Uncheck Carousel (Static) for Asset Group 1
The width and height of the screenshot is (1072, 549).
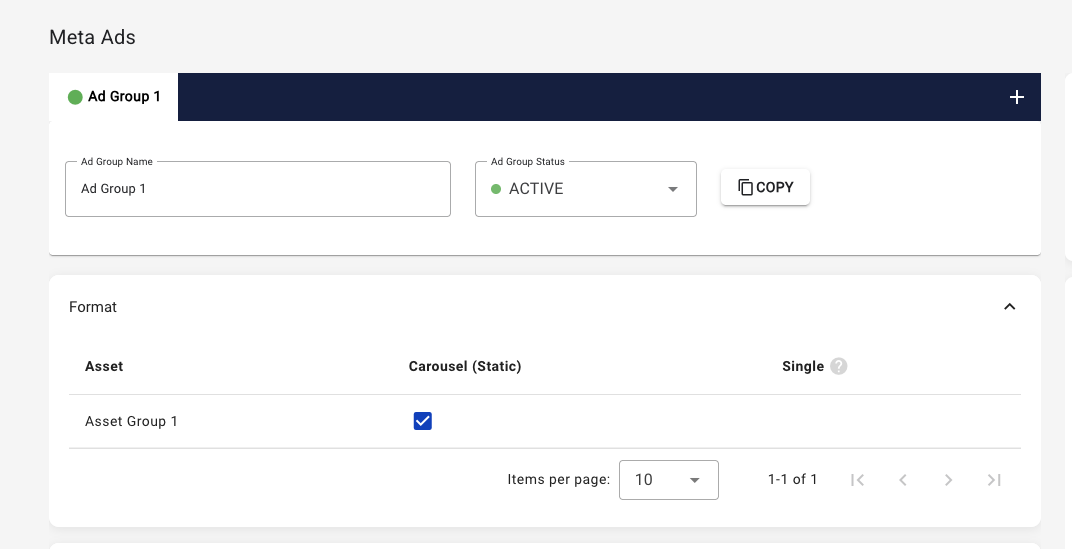(x=422, y=421)
